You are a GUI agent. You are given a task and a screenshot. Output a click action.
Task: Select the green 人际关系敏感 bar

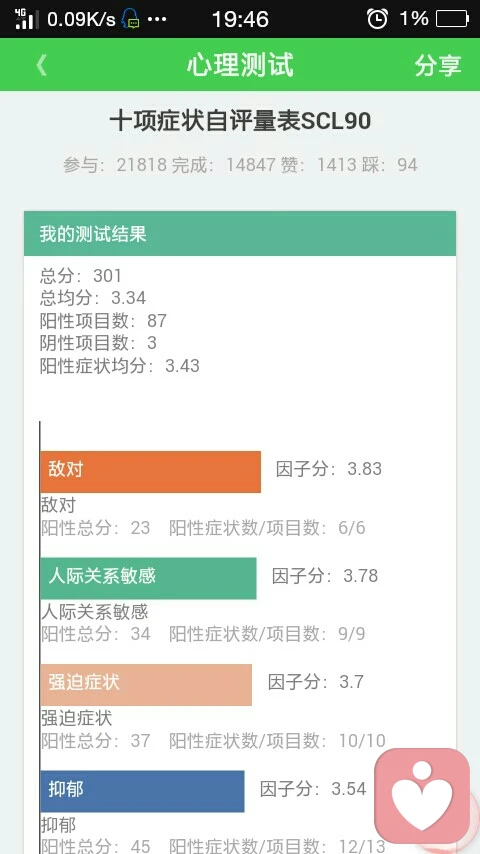[149, 578]
